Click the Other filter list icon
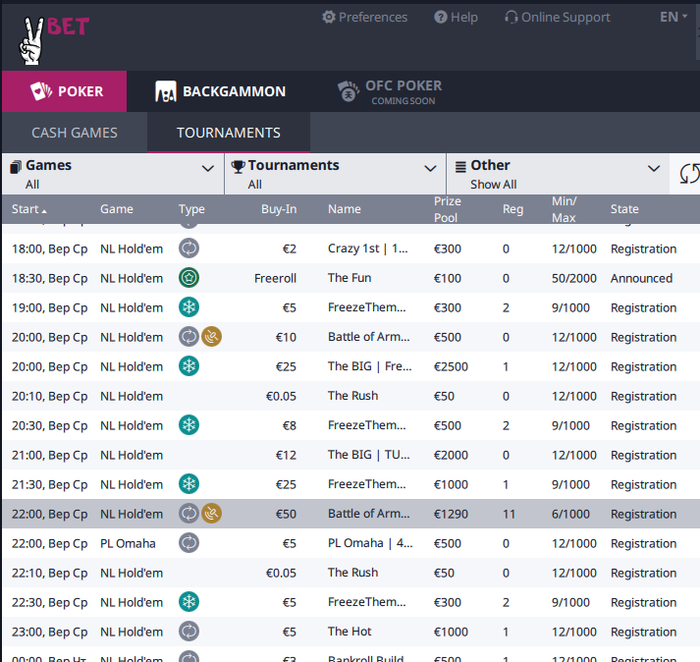Viewport: 700px width, 662px height. click(460, 167)
